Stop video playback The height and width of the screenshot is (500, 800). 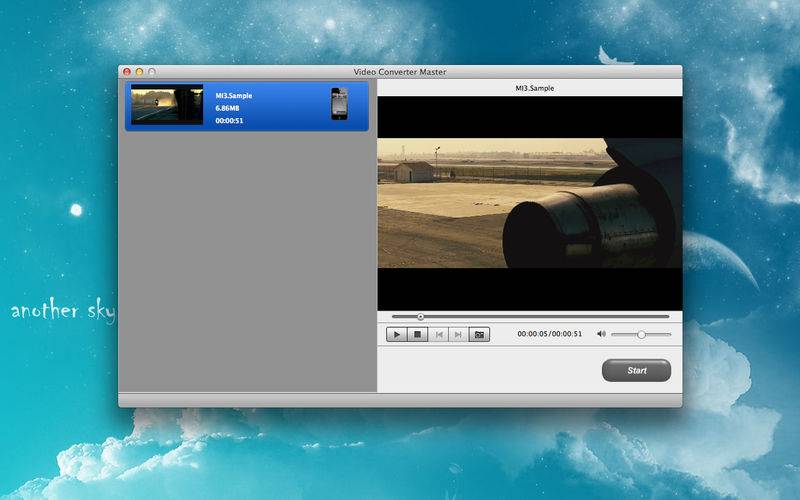pos(418,334)
